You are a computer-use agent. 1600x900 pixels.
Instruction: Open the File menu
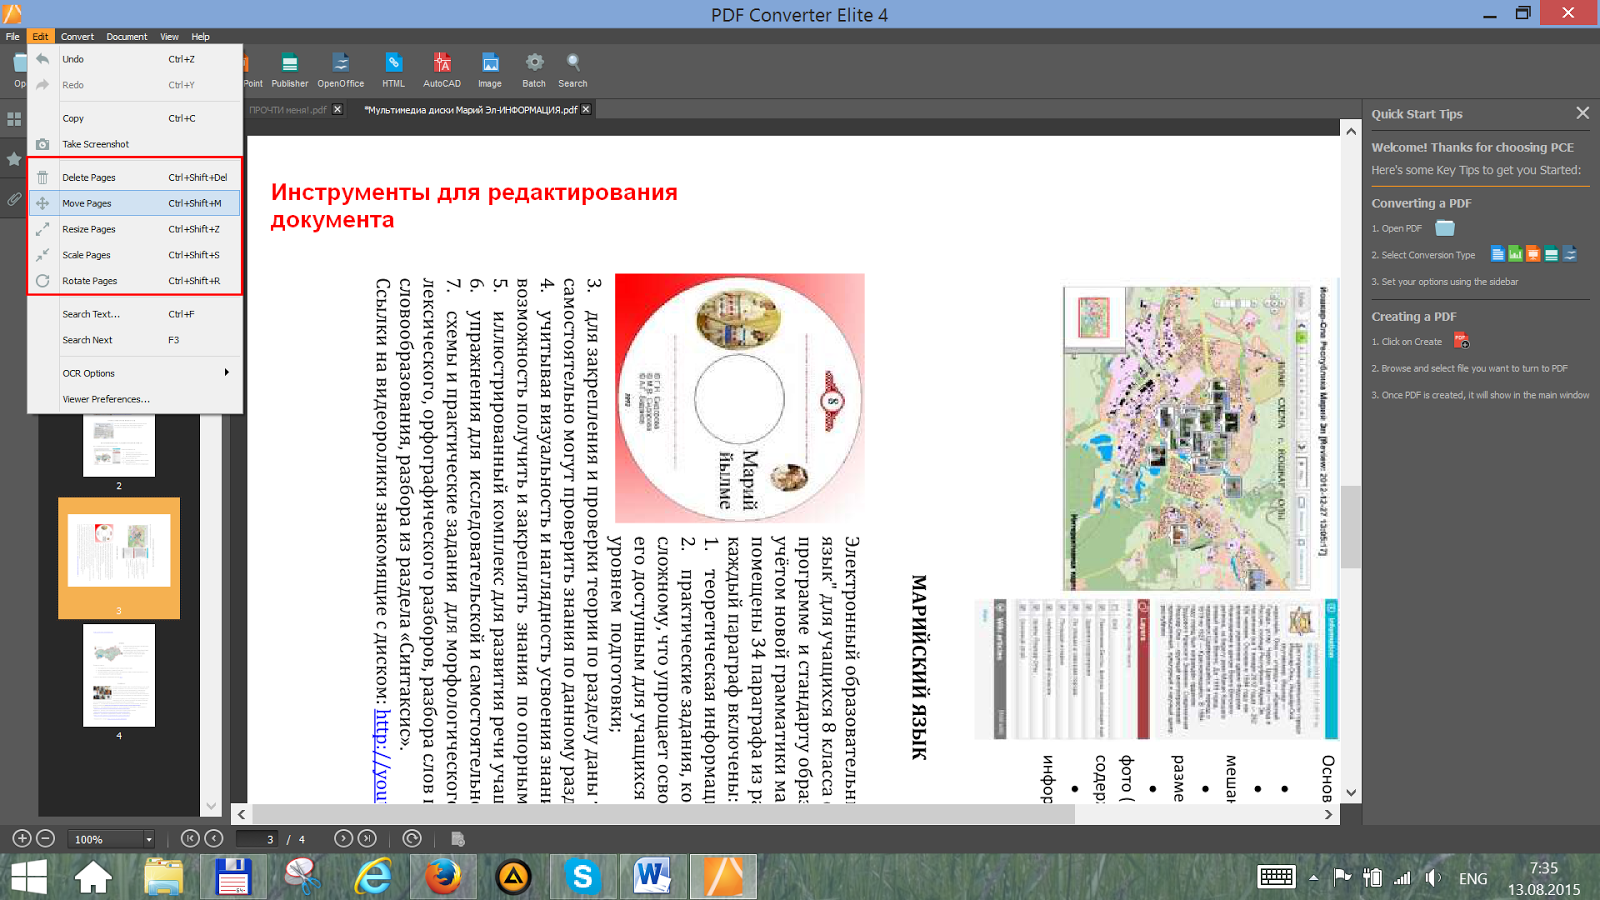point(13,36)
